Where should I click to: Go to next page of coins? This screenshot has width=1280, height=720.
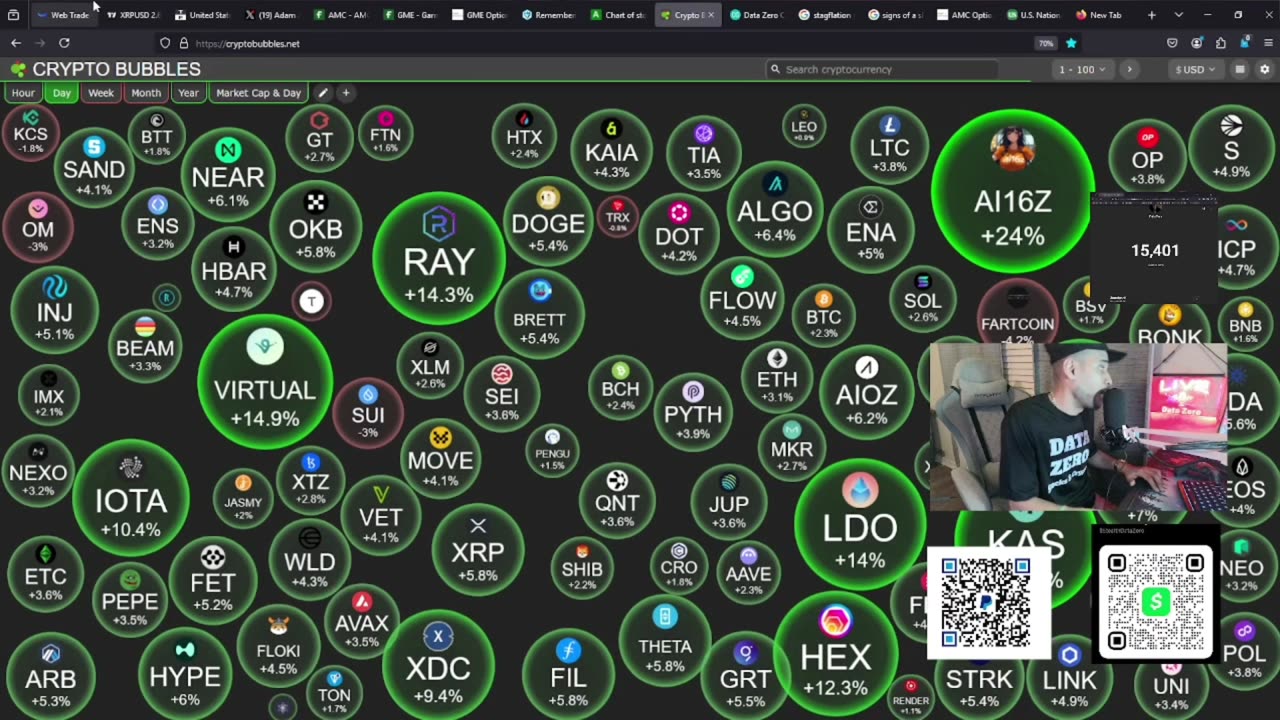(x=1130, y=69)
